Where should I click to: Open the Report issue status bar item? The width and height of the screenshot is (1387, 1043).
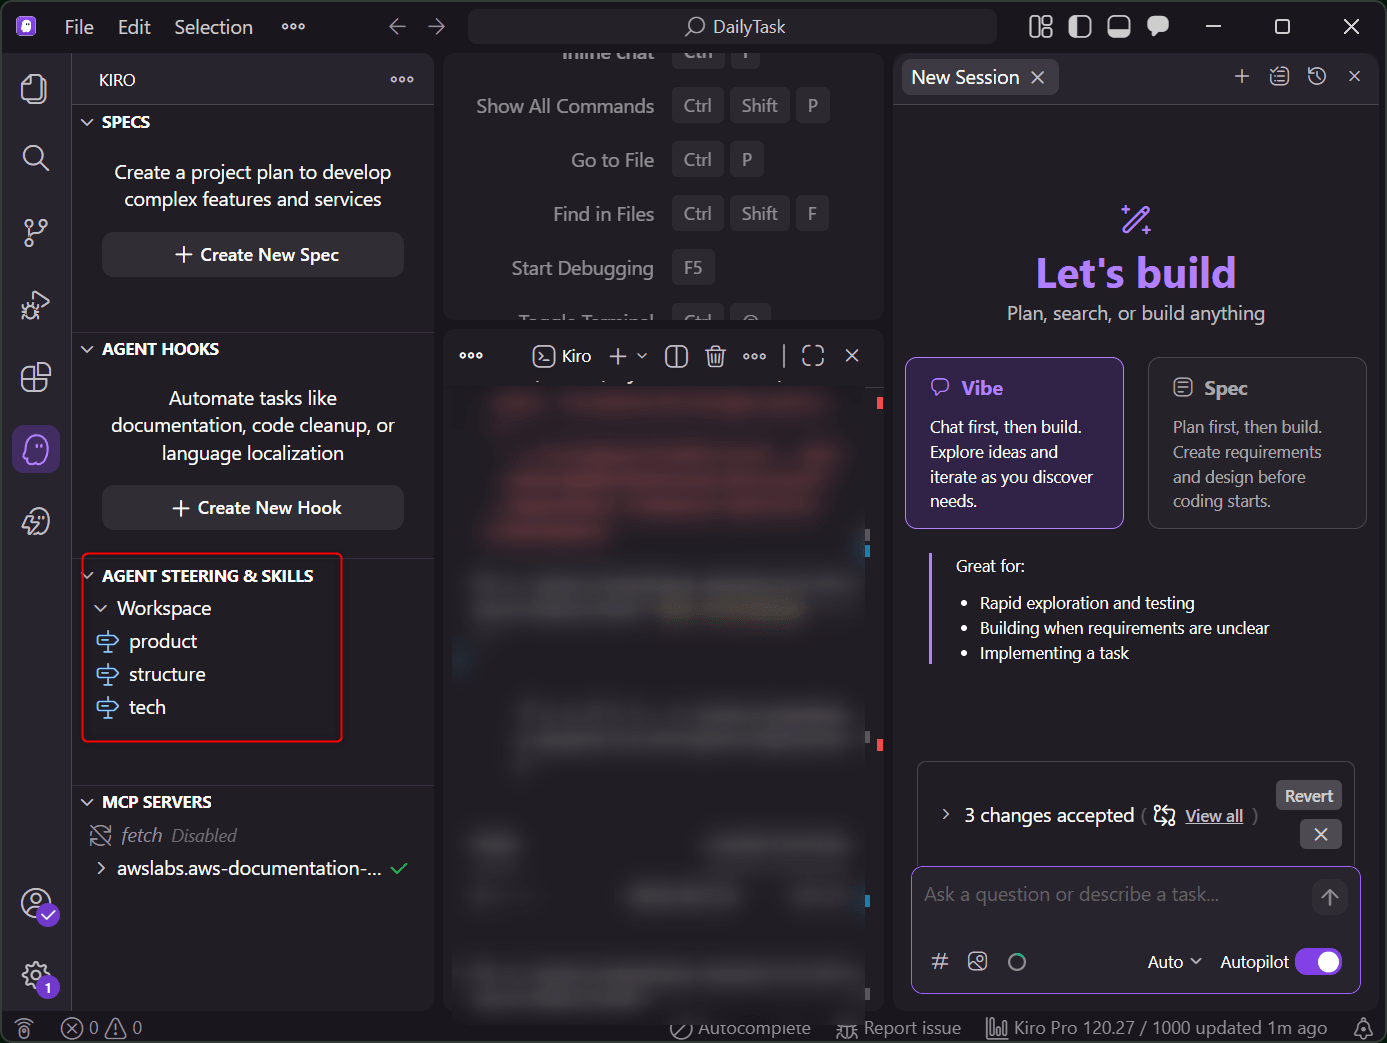[x=898, y=1028]
